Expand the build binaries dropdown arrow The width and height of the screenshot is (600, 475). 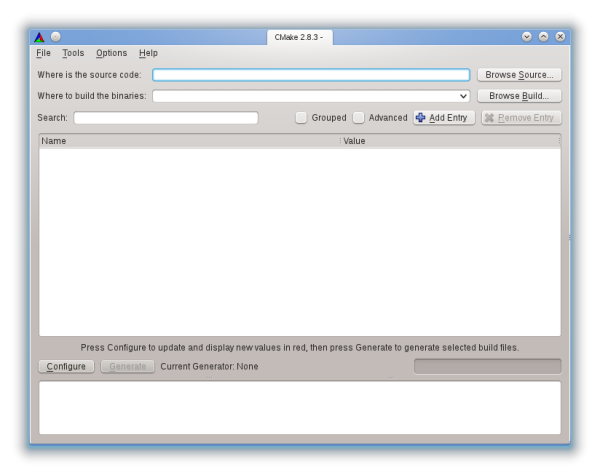(463, 96)
